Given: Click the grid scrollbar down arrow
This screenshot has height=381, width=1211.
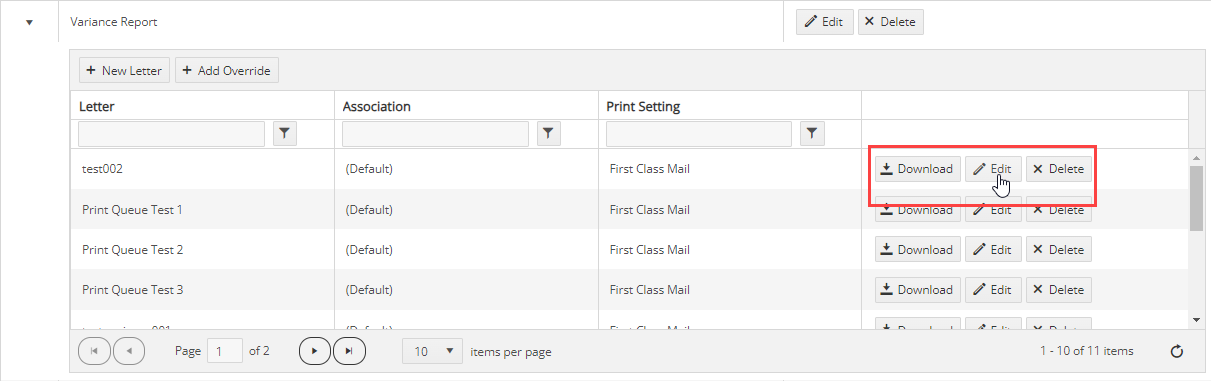Looking at the screenshot, I should click(x=1196, y=318).
